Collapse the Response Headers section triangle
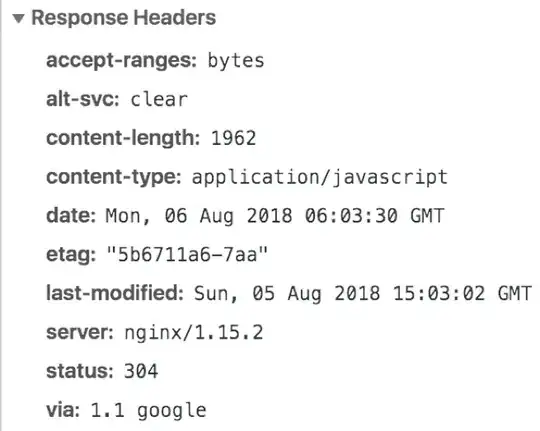This screenshot has height=431, width=540. (19, 18)
